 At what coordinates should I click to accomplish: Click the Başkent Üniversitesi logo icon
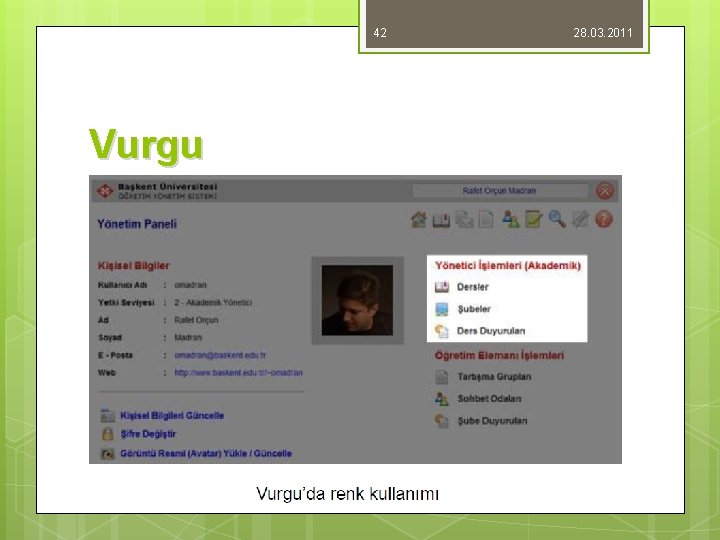pos(105,191)
